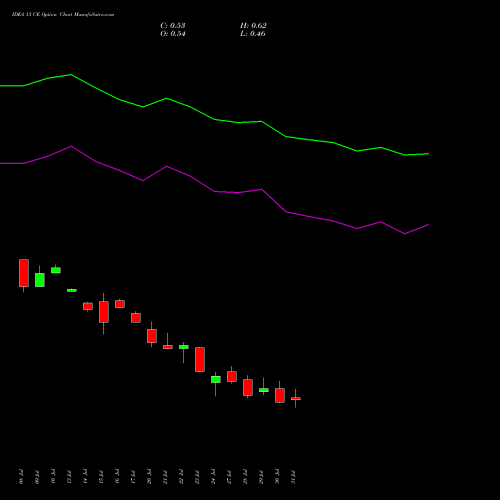Click the '22 Jul' date axis label
This screenshot has width=500, height=500.
182,477
